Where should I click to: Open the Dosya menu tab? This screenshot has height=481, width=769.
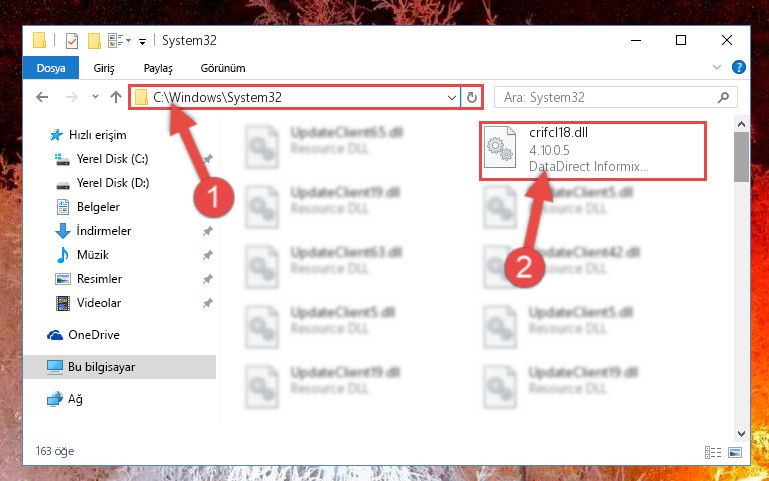click(51, 68)
